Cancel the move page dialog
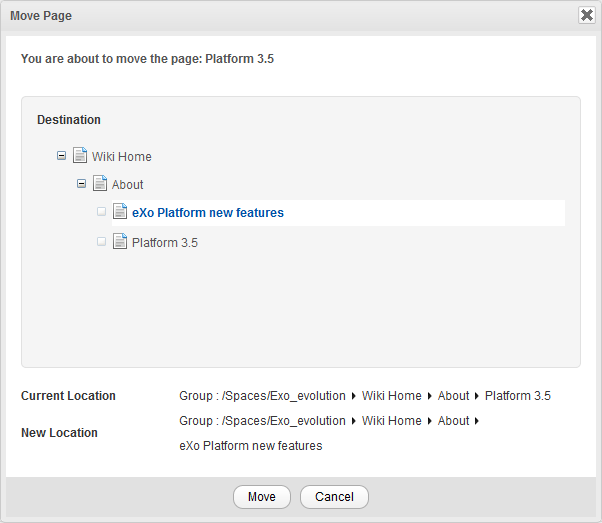The width and height of the screenshot is (602, 523). (x=334, y=497)
